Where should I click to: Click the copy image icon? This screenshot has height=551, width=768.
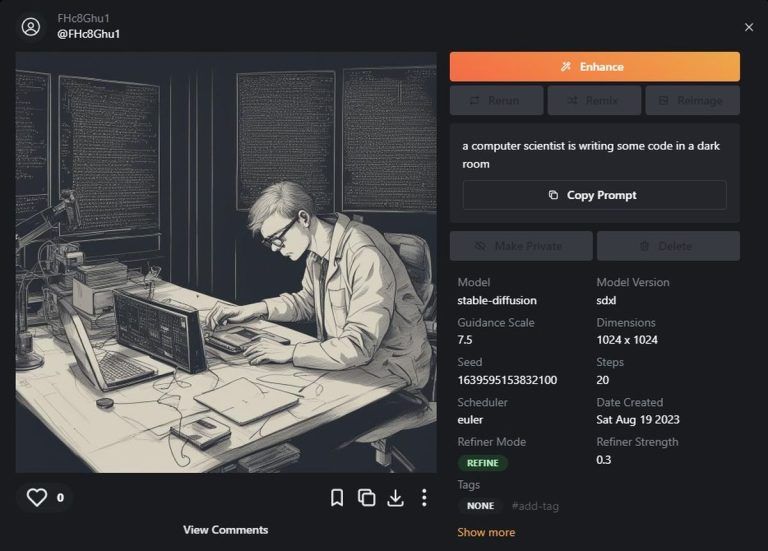point(366,497)
